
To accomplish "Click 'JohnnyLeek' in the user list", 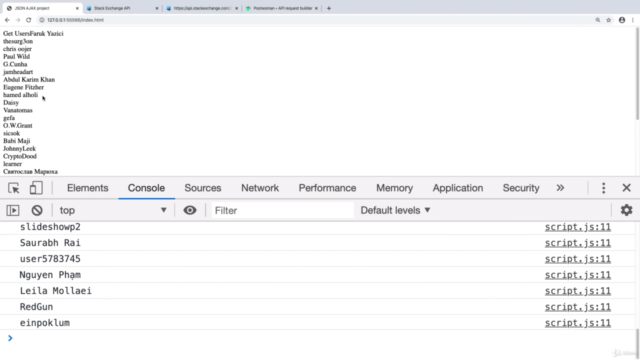I will tap(20, 149).
